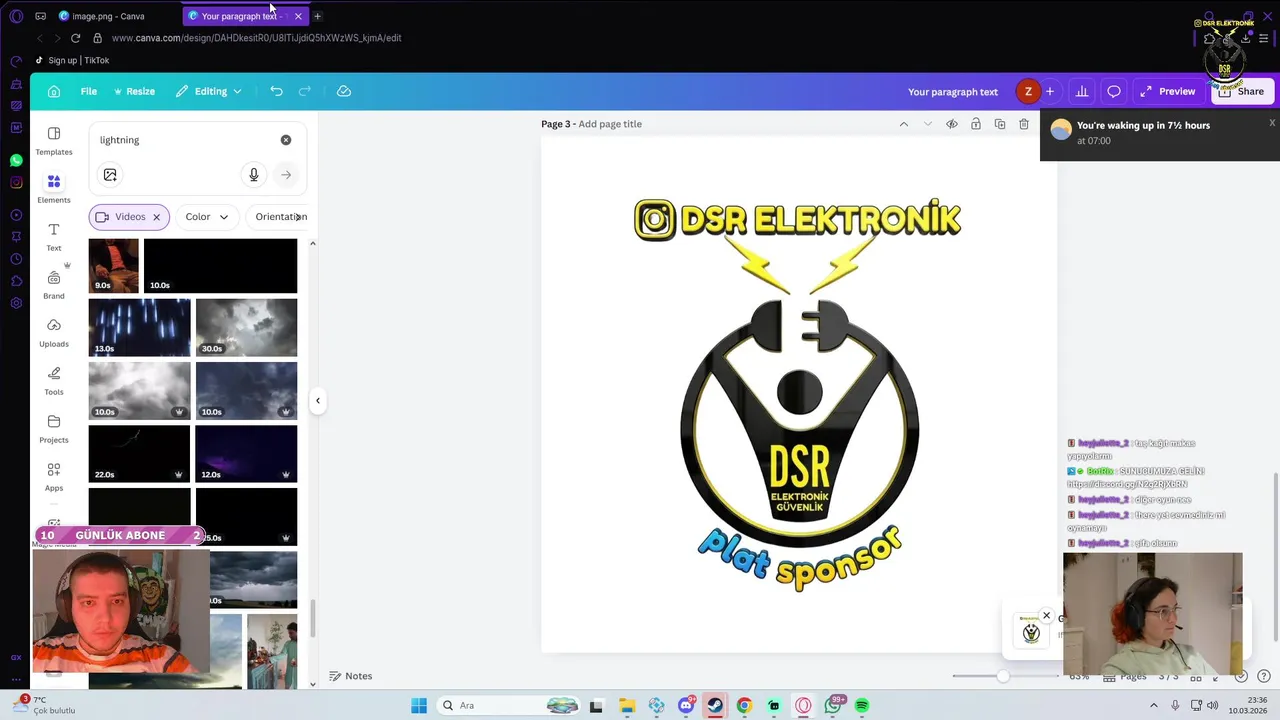1280x720 pixels.
Task: Add a collaborator with plus button
Action: pos(1050,91)
